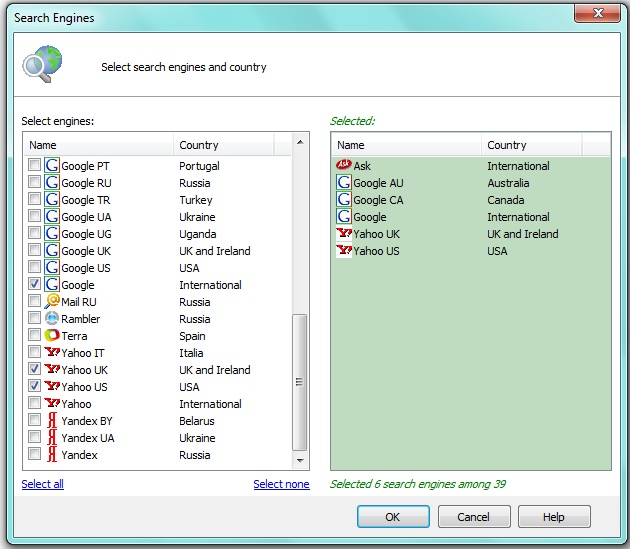Close the Search Engines dialog

point(597,13)
